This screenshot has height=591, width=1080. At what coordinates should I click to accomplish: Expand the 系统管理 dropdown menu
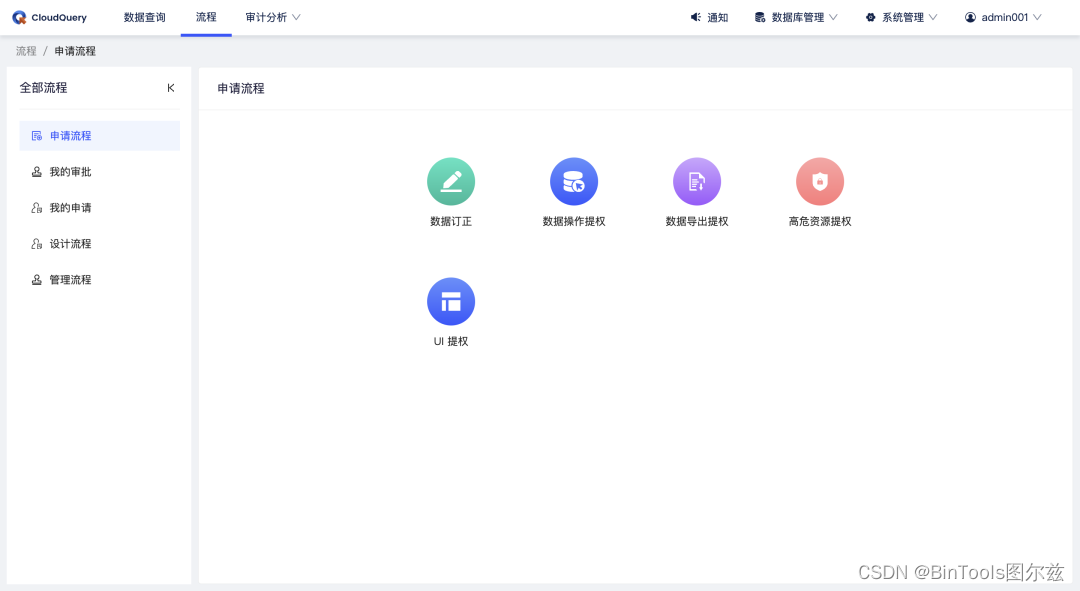tap(901, 17)
